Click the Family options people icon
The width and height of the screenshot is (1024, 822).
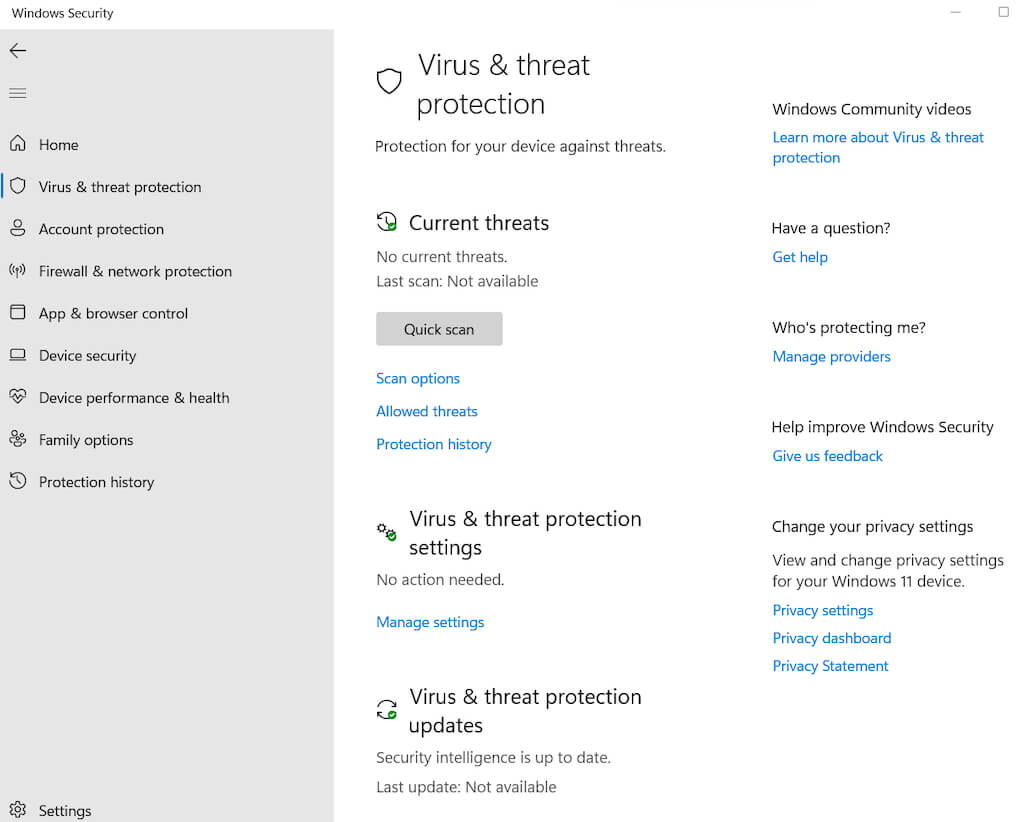point(18,439)
